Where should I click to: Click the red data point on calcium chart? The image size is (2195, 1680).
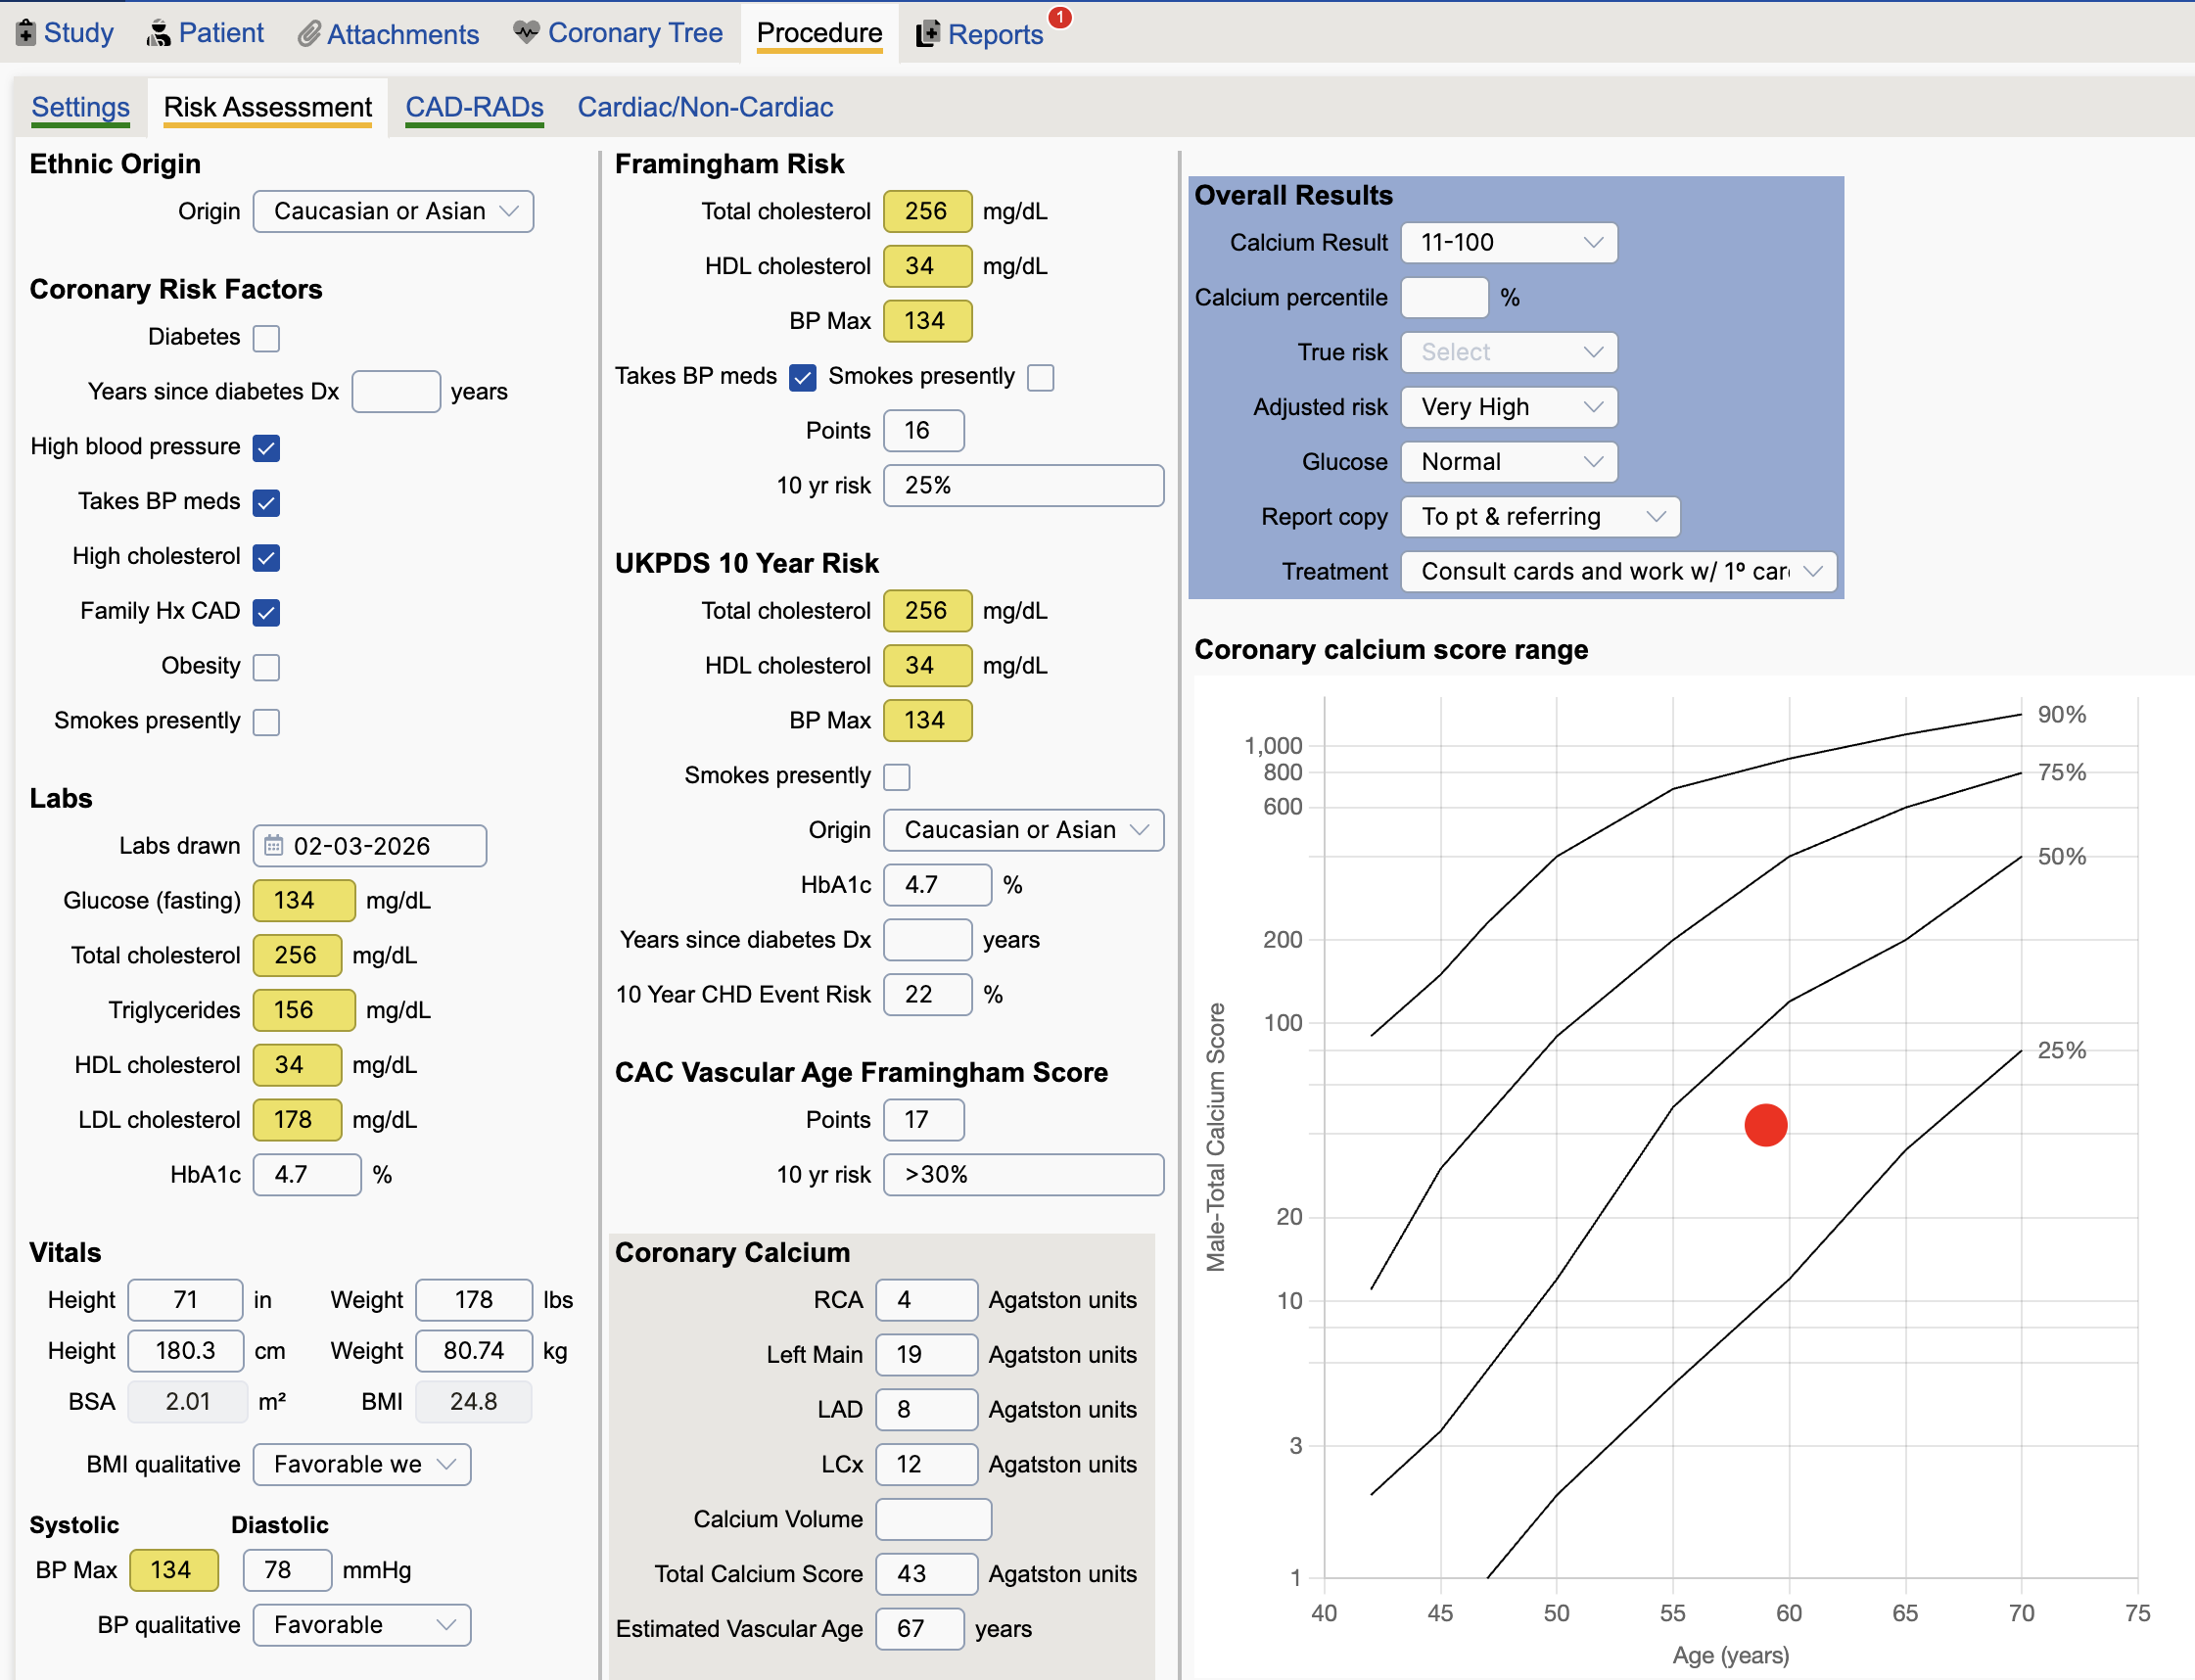1765,1125
